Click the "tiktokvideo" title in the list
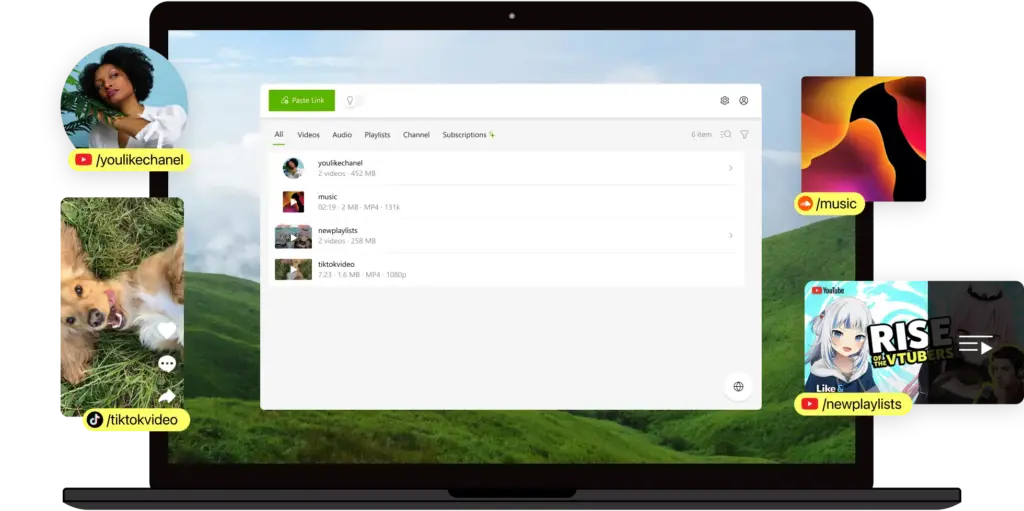1024x511 pixels. [336, 264]
